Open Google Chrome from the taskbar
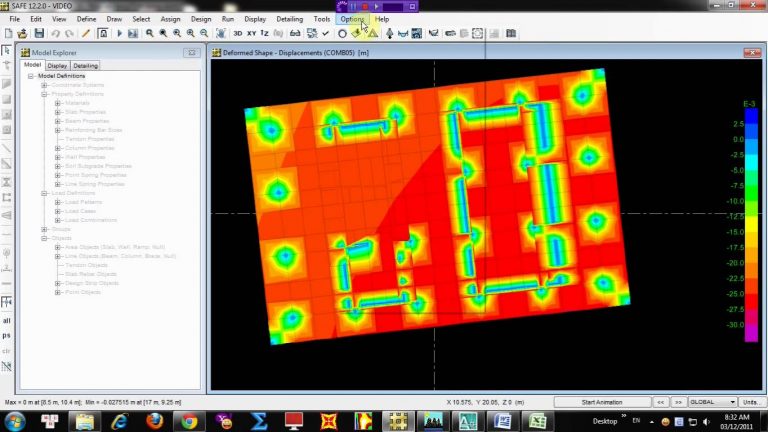The width and height of the screenshot is (768, 432). click(x=187, y=420)
